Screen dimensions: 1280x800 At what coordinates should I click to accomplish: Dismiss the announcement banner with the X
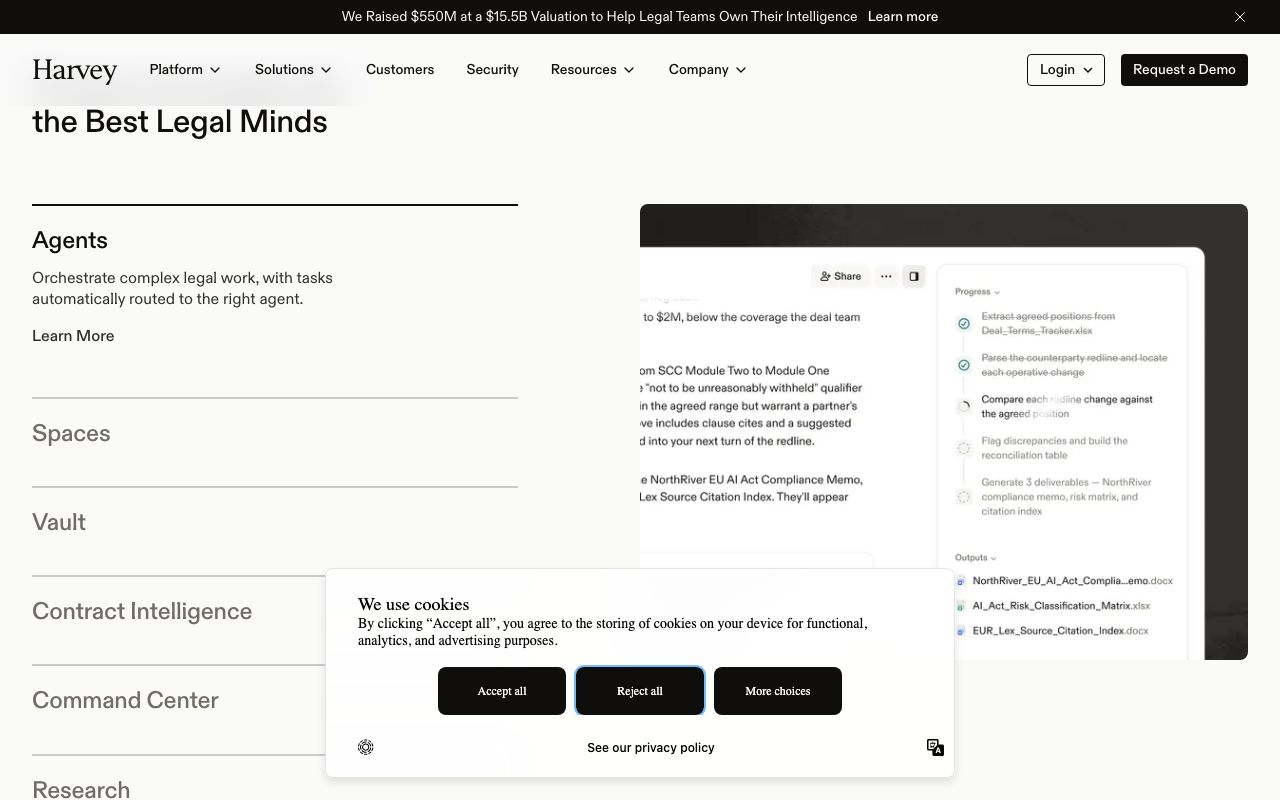1240,17
